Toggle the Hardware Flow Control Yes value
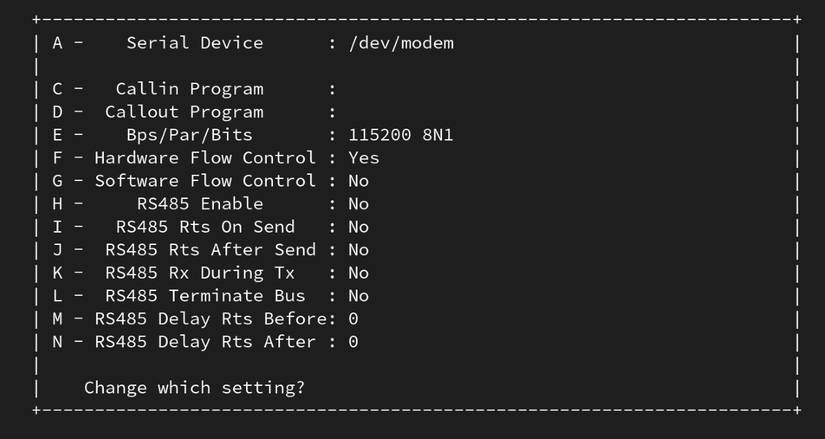 pyautogui.click(x=364, y=158)
